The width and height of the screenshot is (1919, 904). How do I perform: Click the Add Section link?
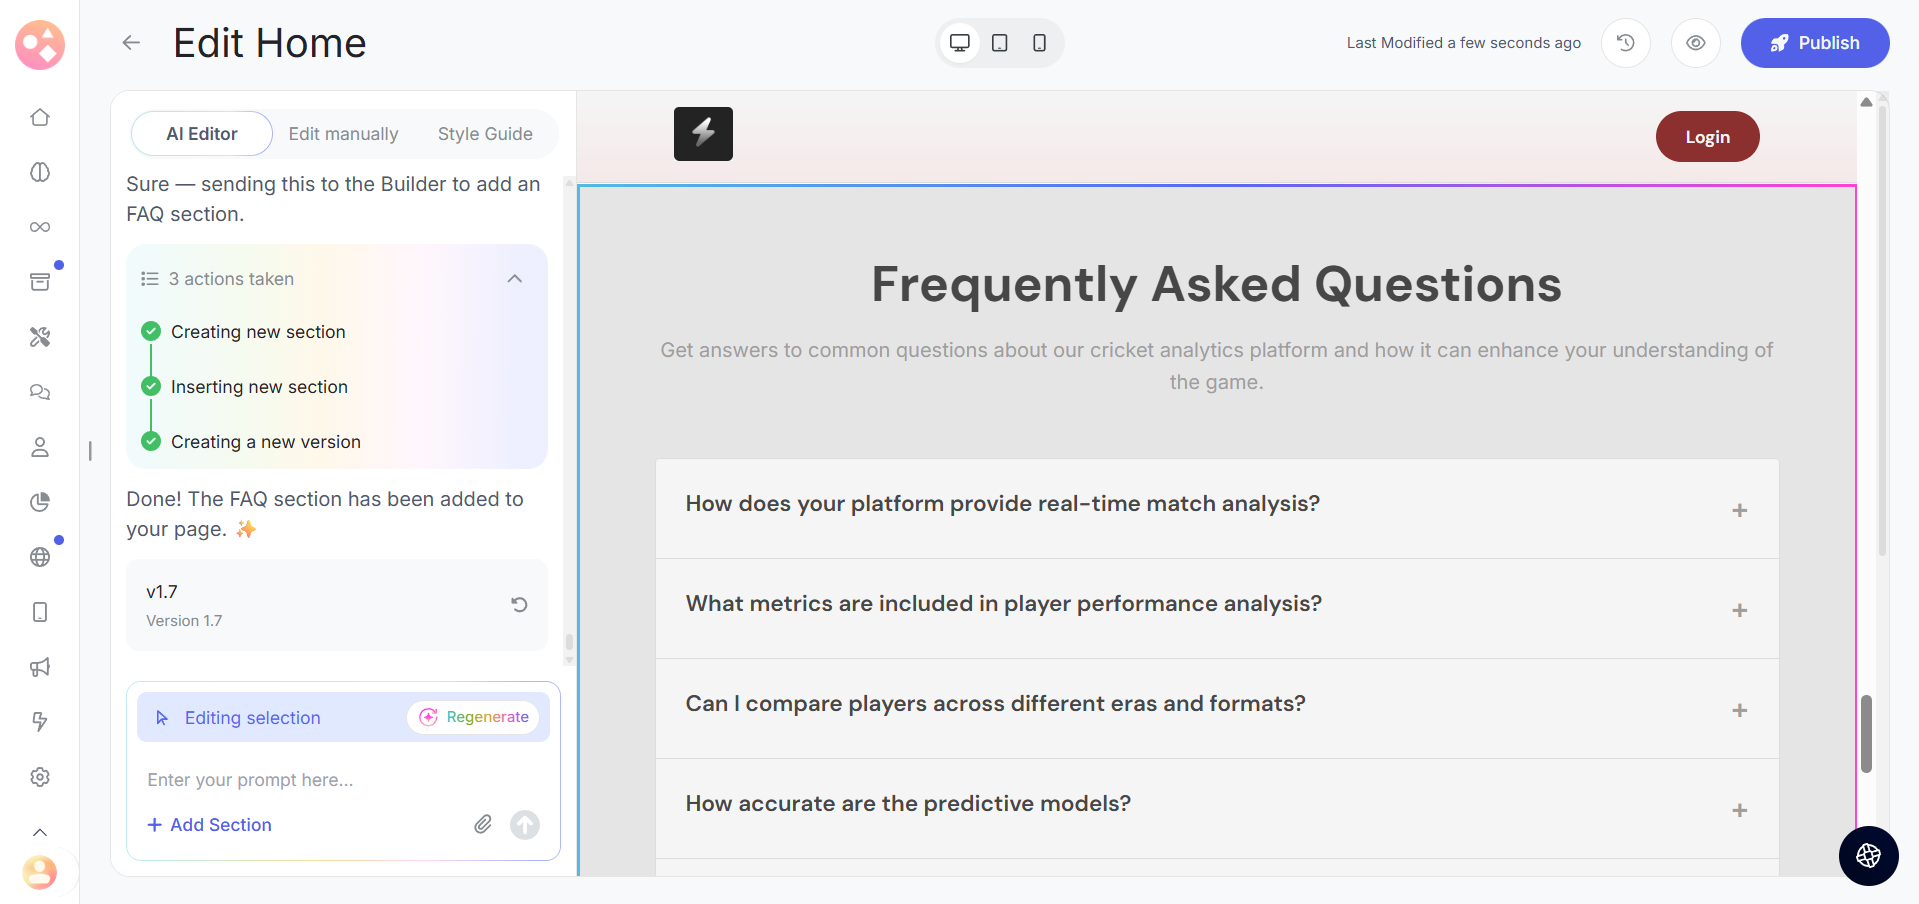tap(210, 825)
